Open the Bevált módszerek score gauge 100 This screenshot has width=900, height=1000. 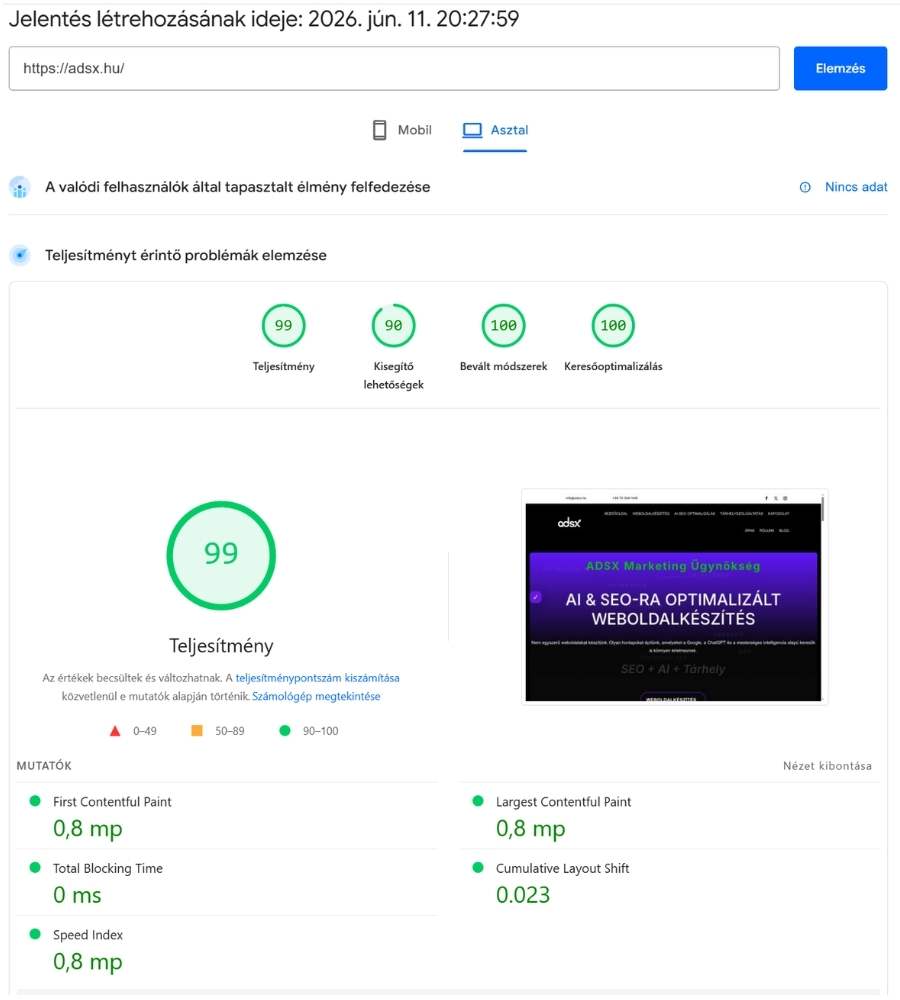[503, 325]
